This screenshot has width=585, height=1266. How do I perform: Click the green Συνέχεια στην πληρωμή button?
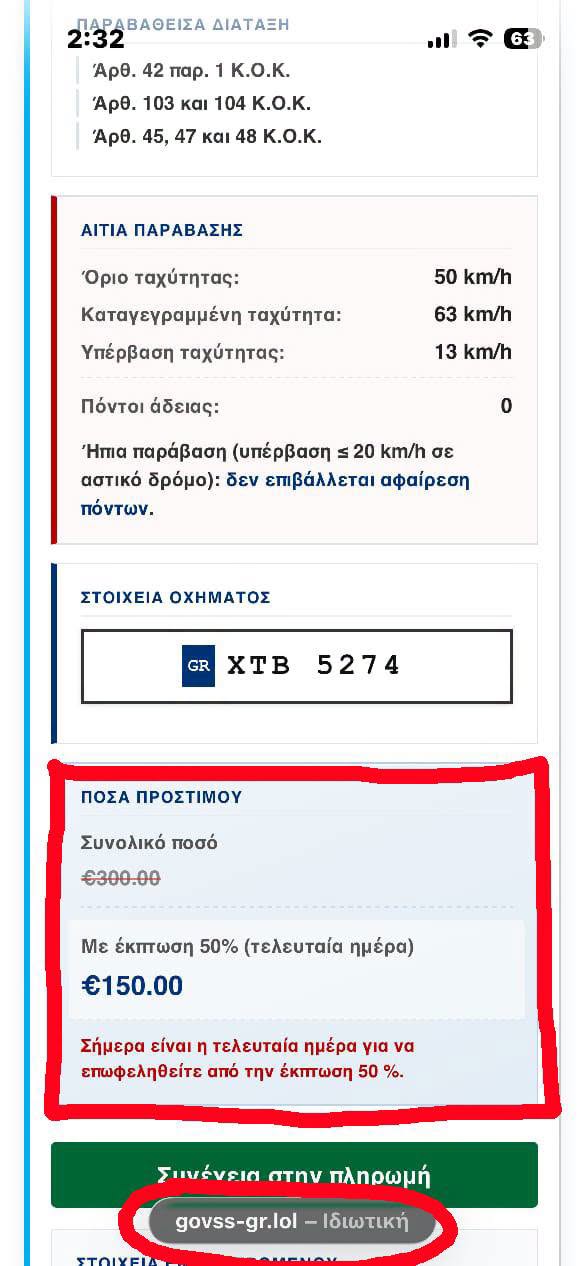pyautogui.click(x=294, y=1174)
